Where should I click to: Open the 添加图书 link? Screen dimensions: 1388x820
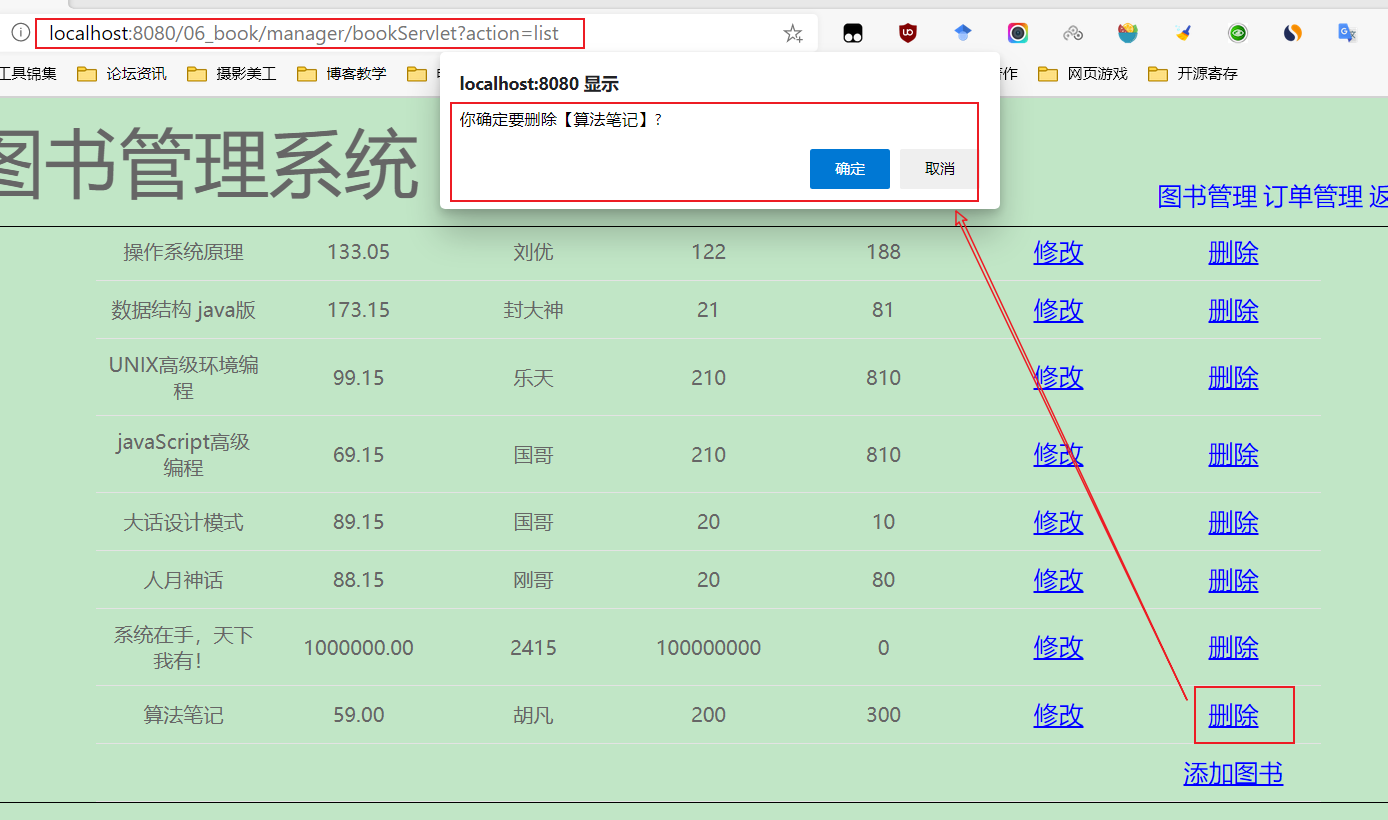pos(1233,773)
